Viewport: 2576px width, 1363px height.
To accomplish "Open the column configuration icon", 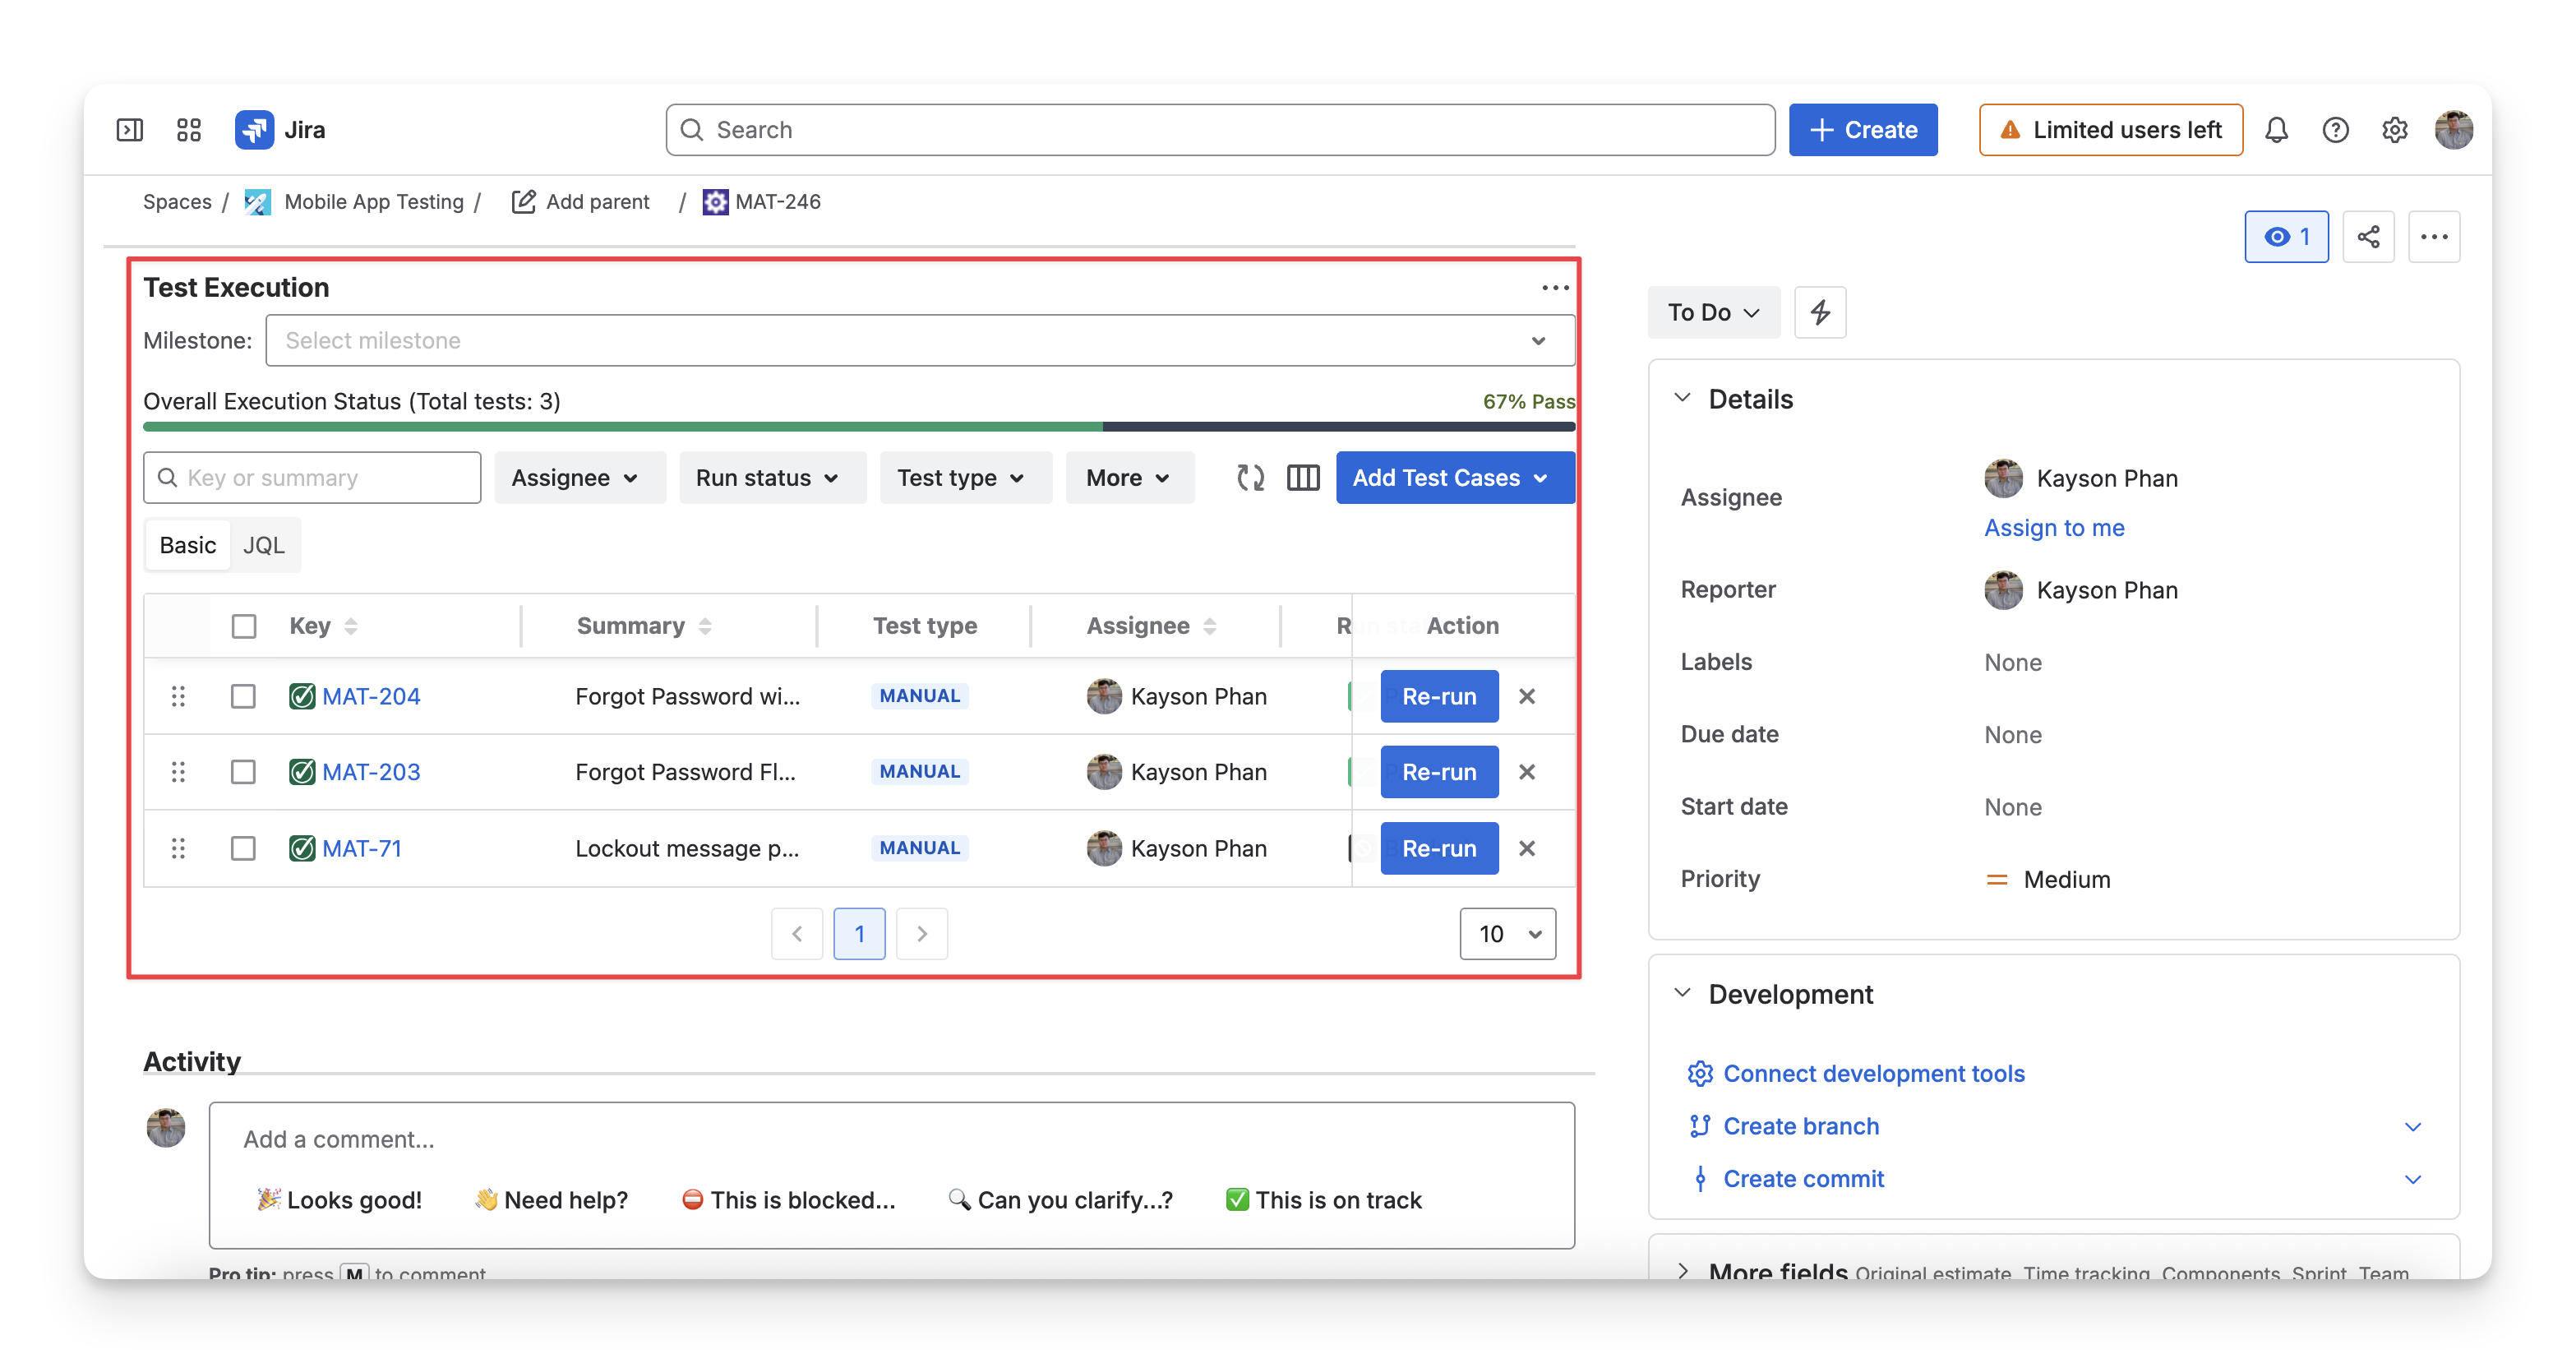I will tap(1303, 478).
